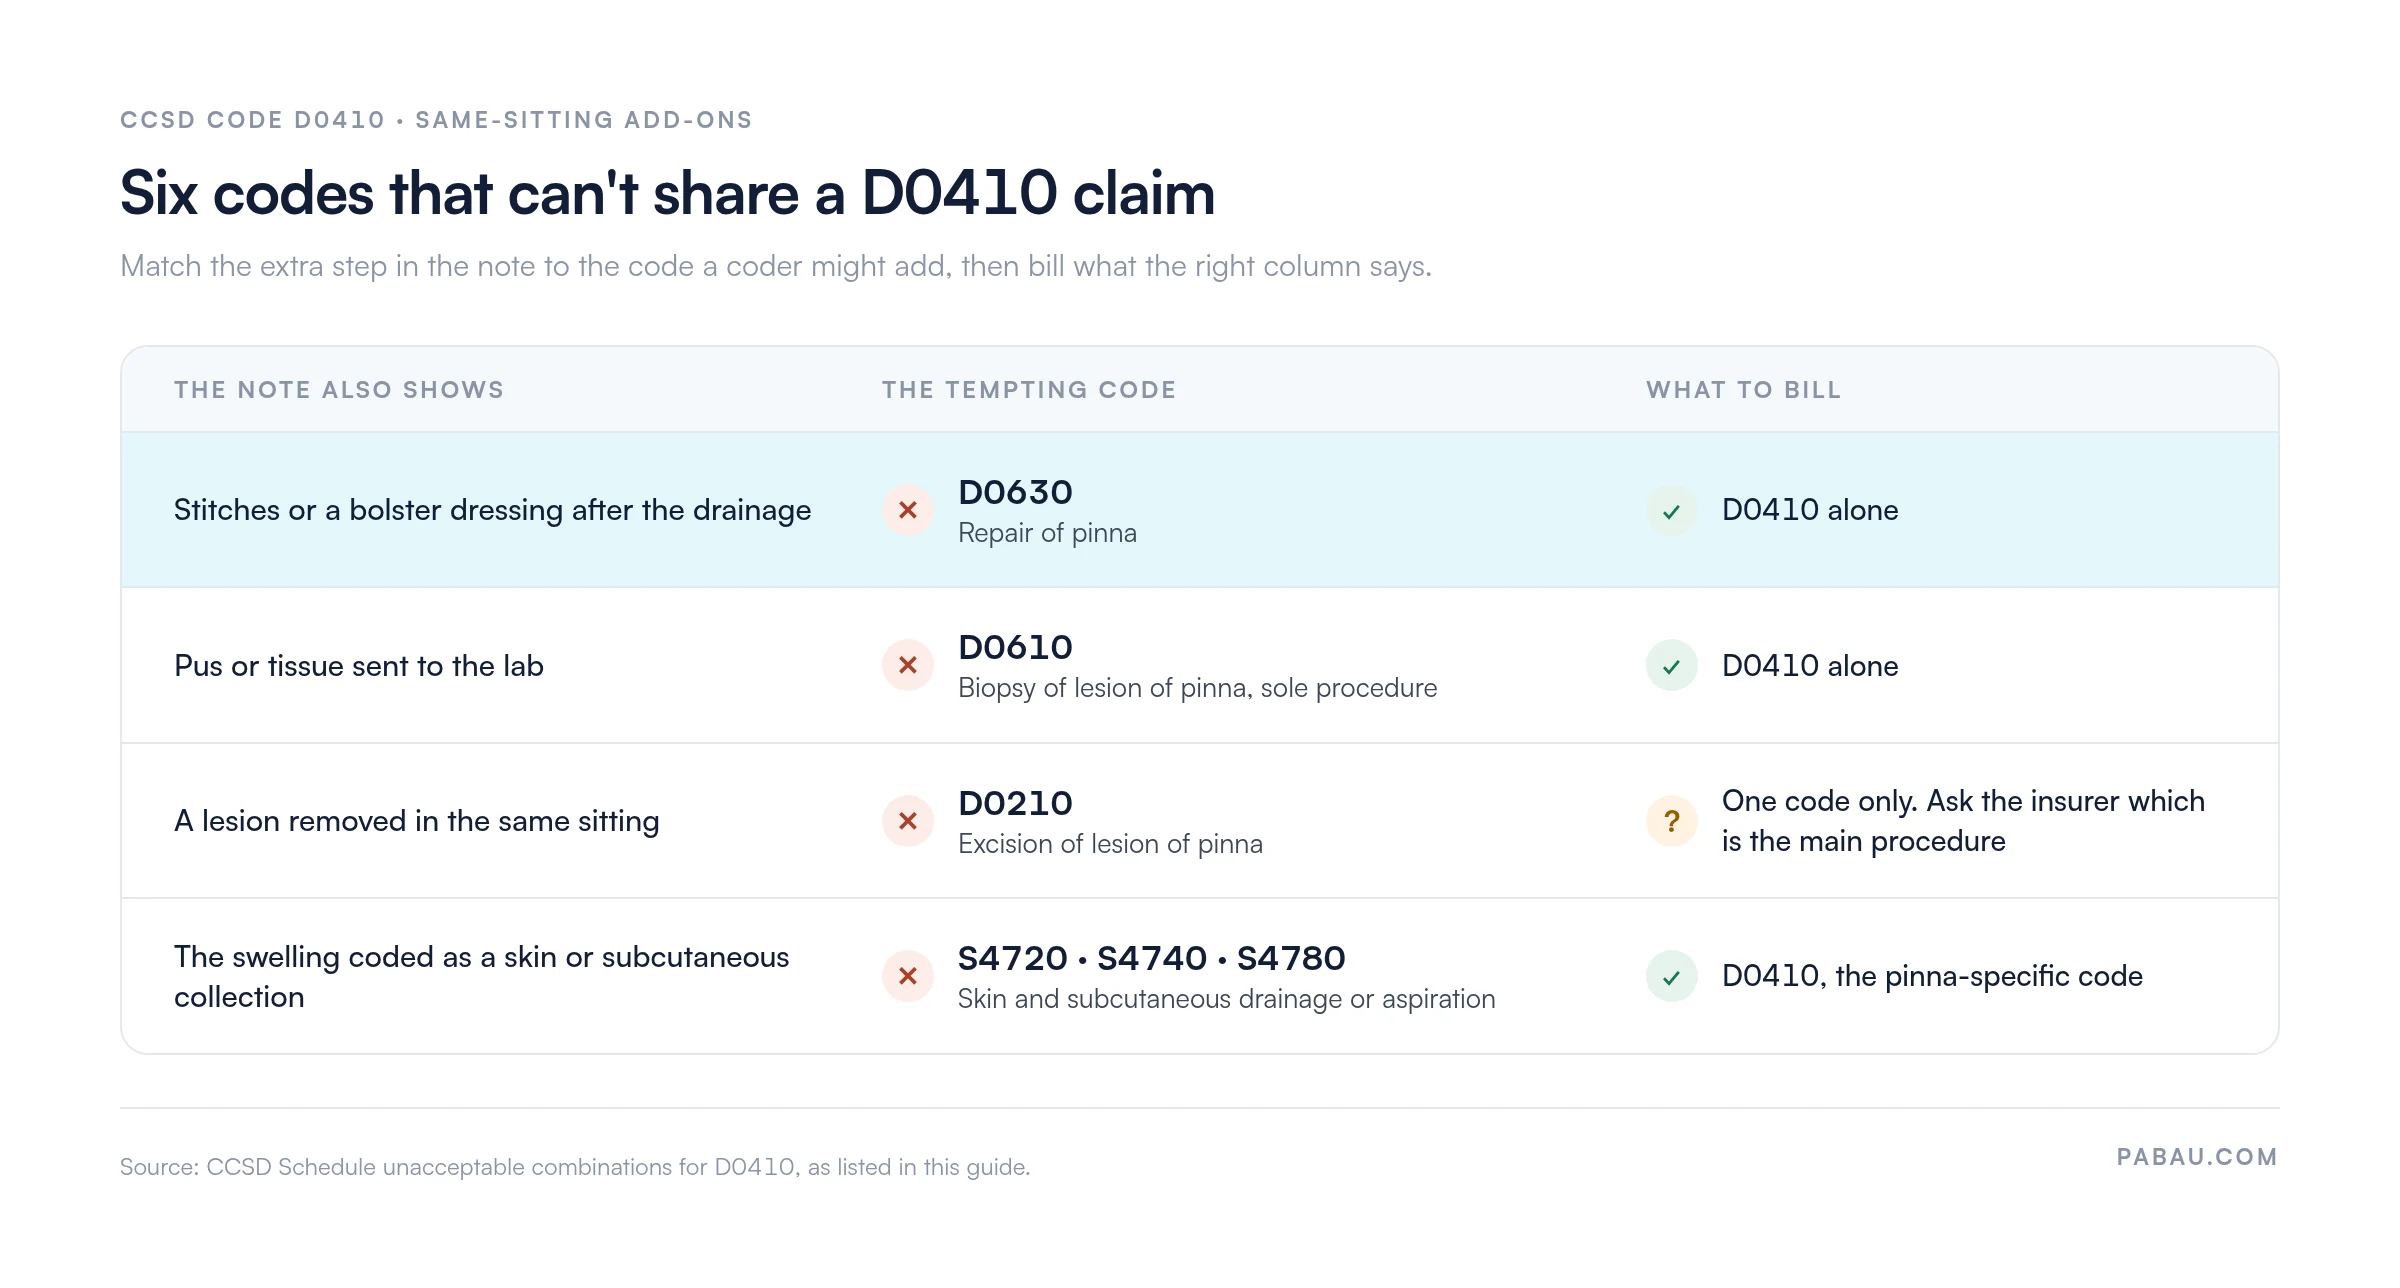This screenshot has height=1288, width=2400.
Task: Click the red X icon beside D0210
Action: click(908, 821)
